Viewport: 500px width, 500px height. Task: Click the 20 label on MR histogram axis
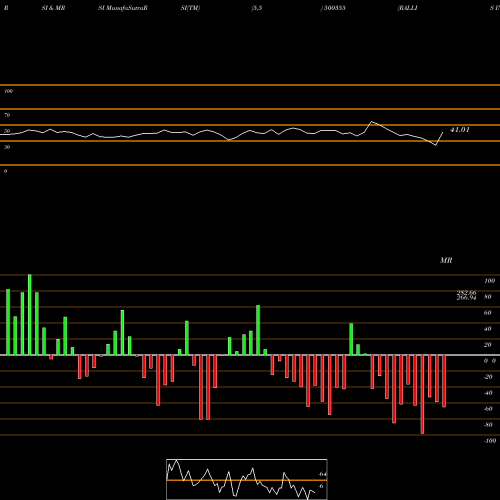coord(487,345)
